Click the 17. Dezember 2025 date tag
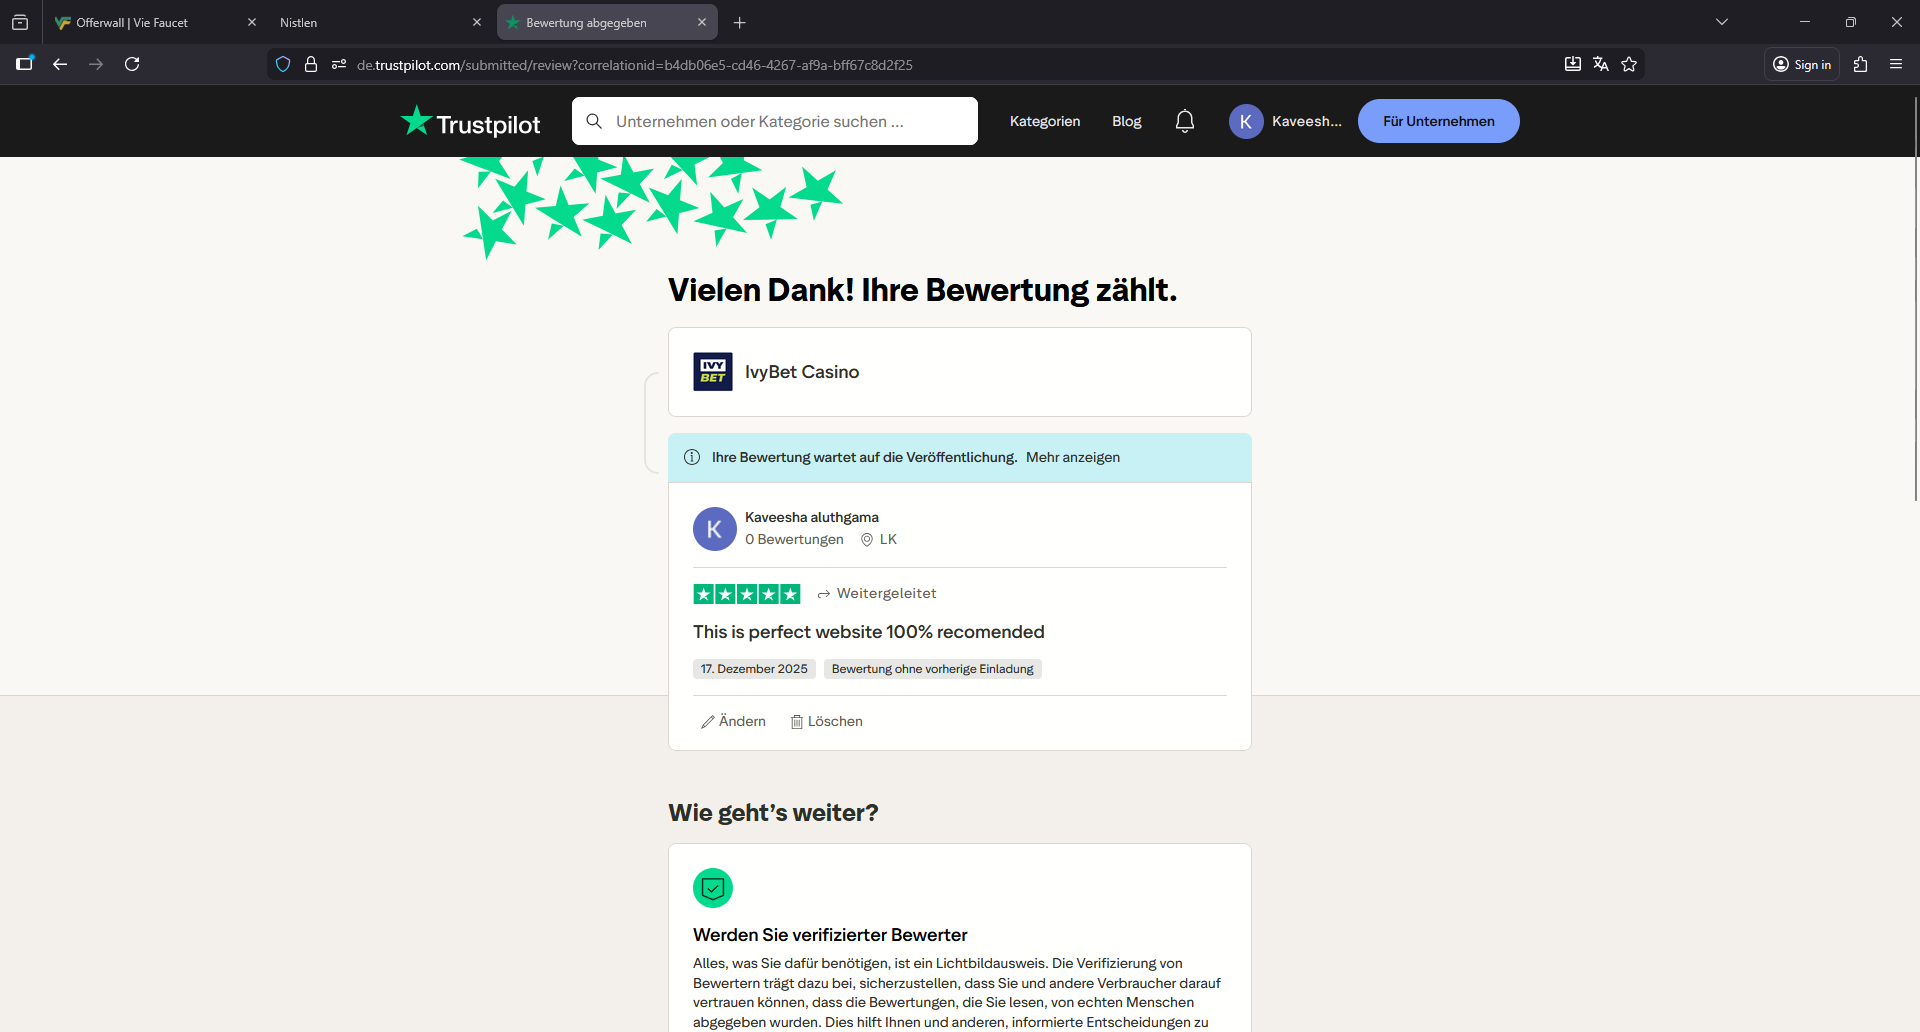Viewport: 1920px width, 1032px height. tap(754, 669)
